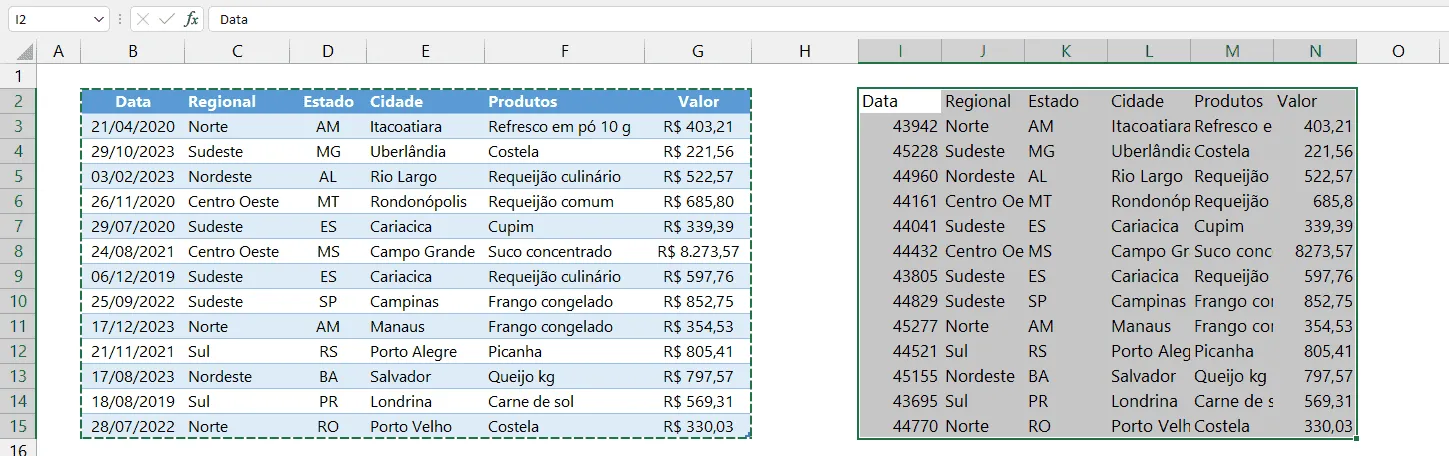Click the value R$ 330,03
This screenshot has height=456, width=1449.
[x=698, y=426]
